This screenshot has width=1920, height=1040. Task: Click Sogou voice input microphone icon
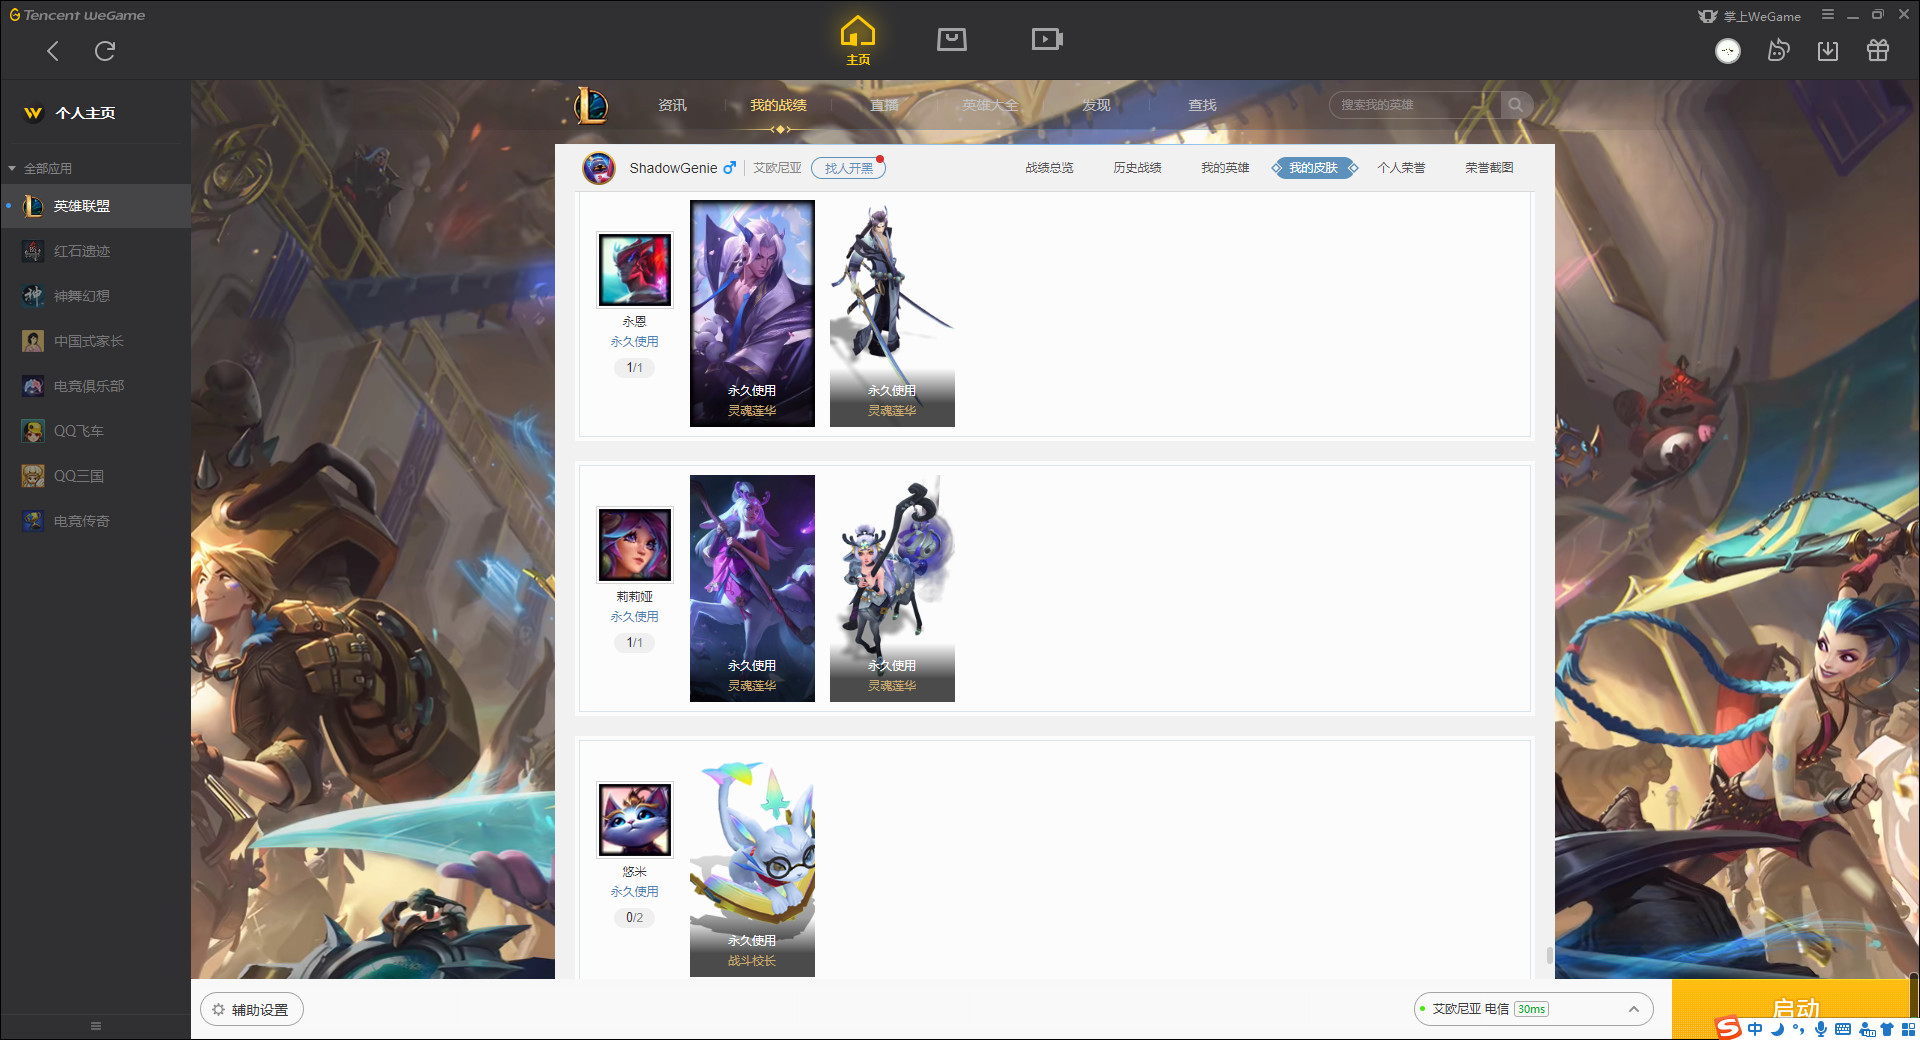(x=1821, y=1029)
